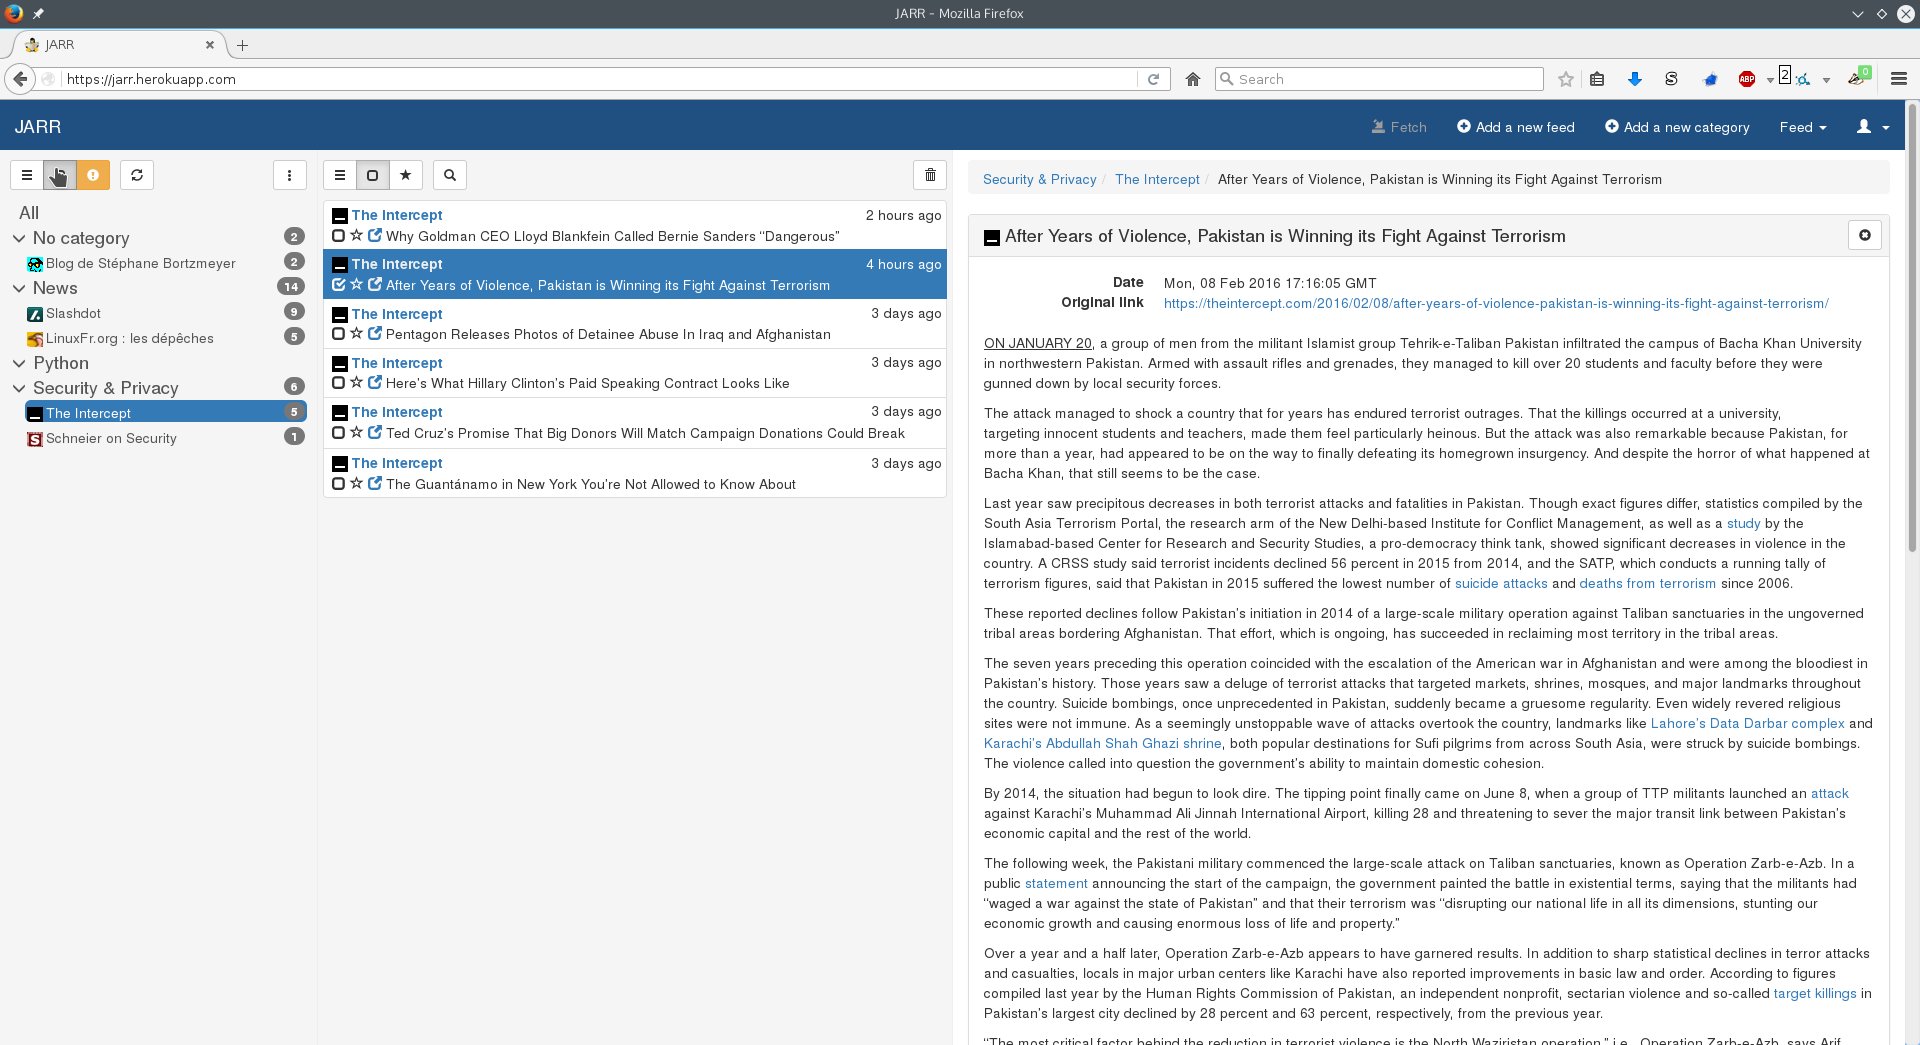
Task: Filter to starred articles only
Action: pos(405,175)
